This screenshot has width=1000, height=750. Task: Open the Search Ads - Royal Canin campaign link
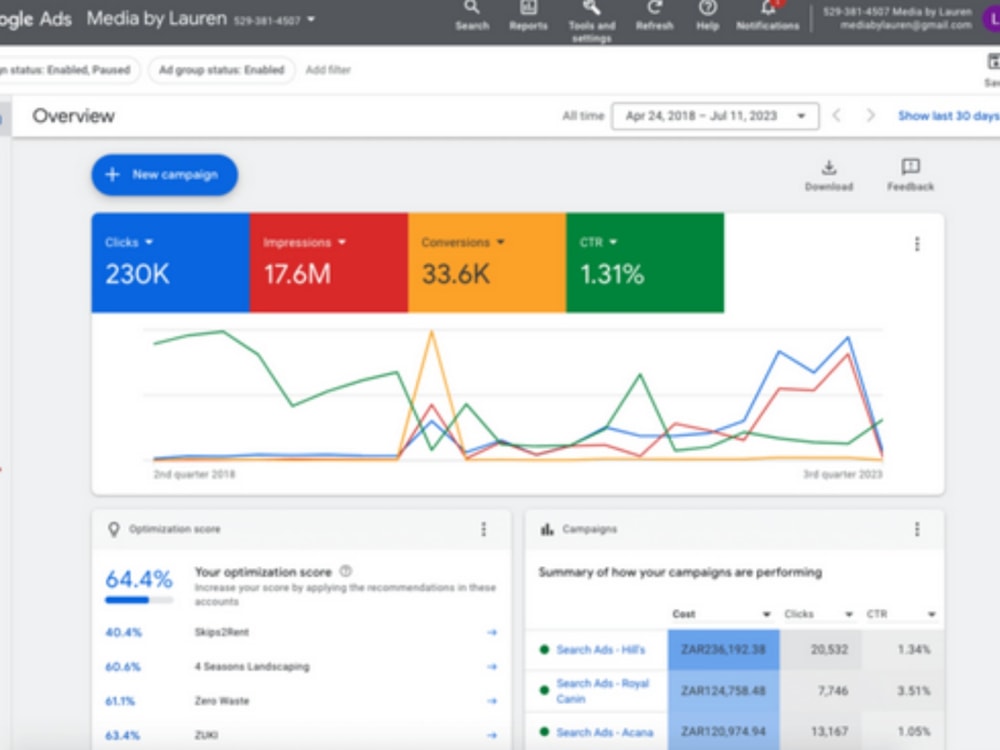click(x=603, y=691)
